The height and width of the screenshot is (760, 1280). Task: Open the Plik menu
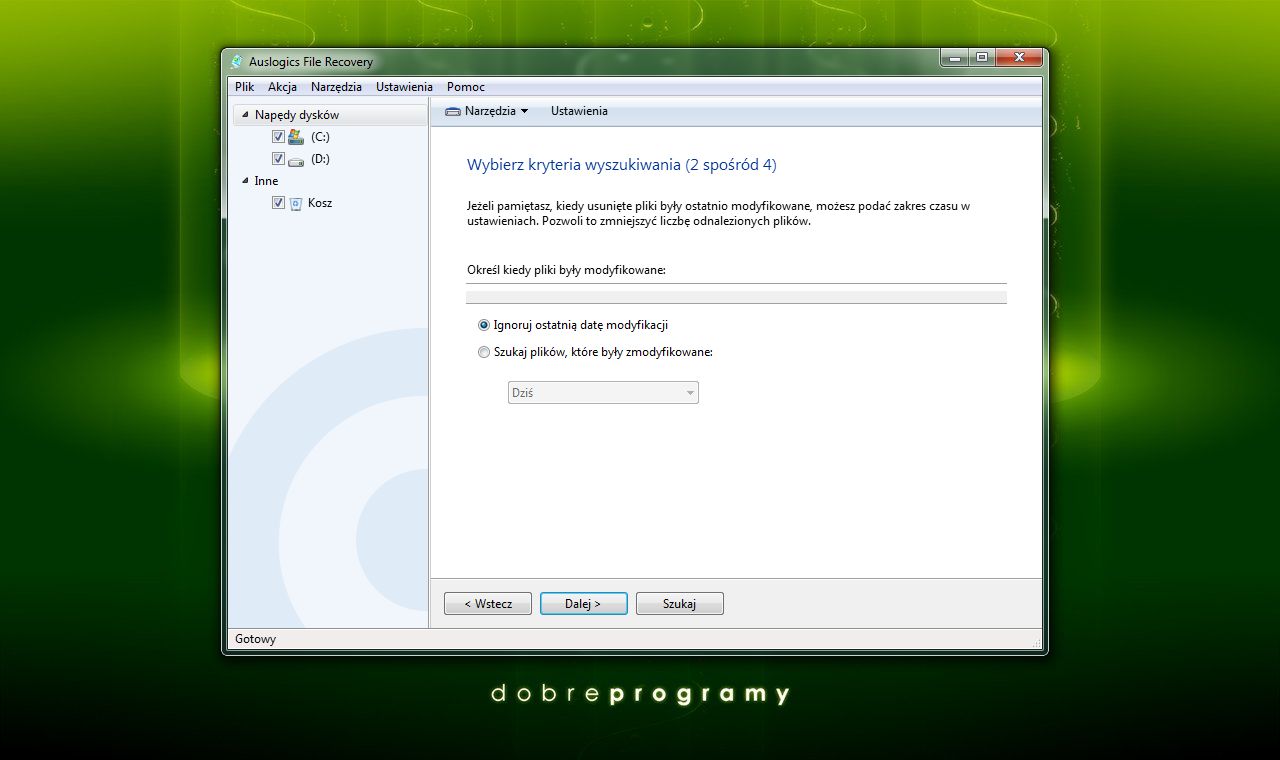(x=245, y=87)
